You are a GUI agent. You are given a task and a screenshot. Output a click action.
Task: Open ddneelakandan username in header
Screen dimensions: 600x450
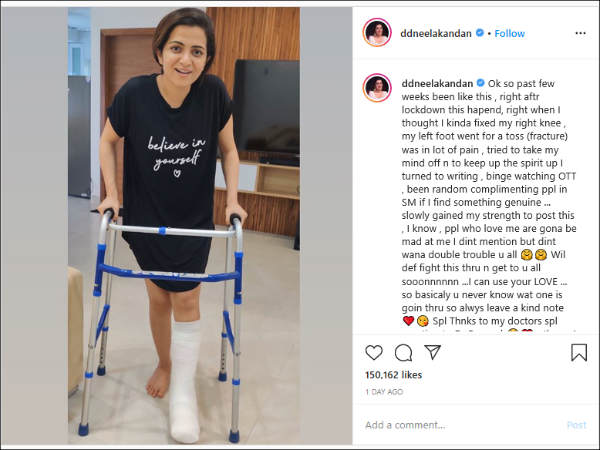436,34
